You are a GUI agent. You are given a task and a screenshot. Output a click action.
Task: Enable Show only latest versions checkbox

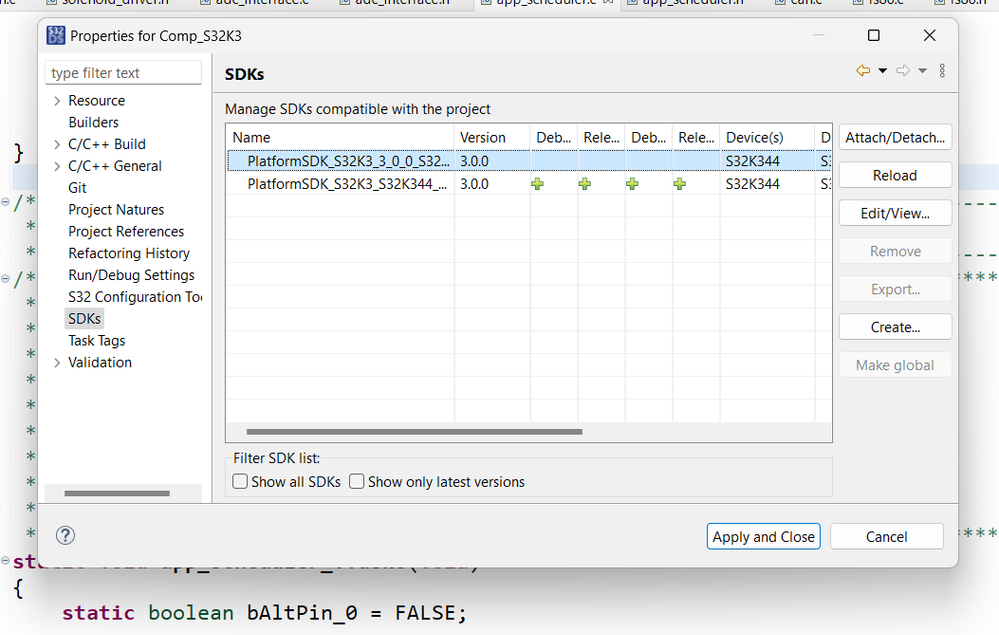357,482
